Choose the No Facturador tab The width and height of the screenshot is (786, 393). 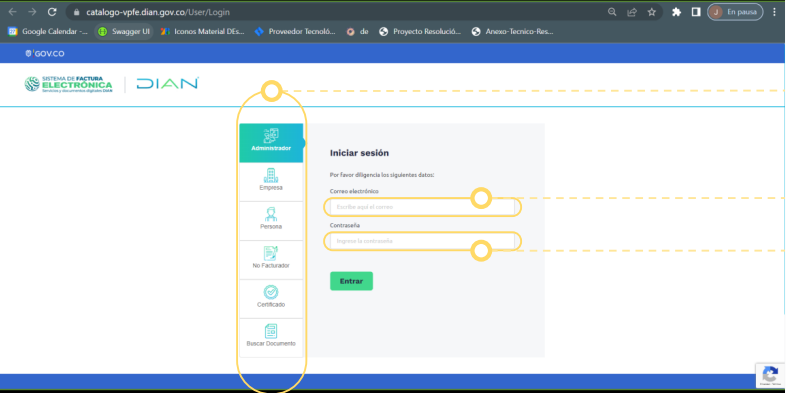click(x=271, y=260)
